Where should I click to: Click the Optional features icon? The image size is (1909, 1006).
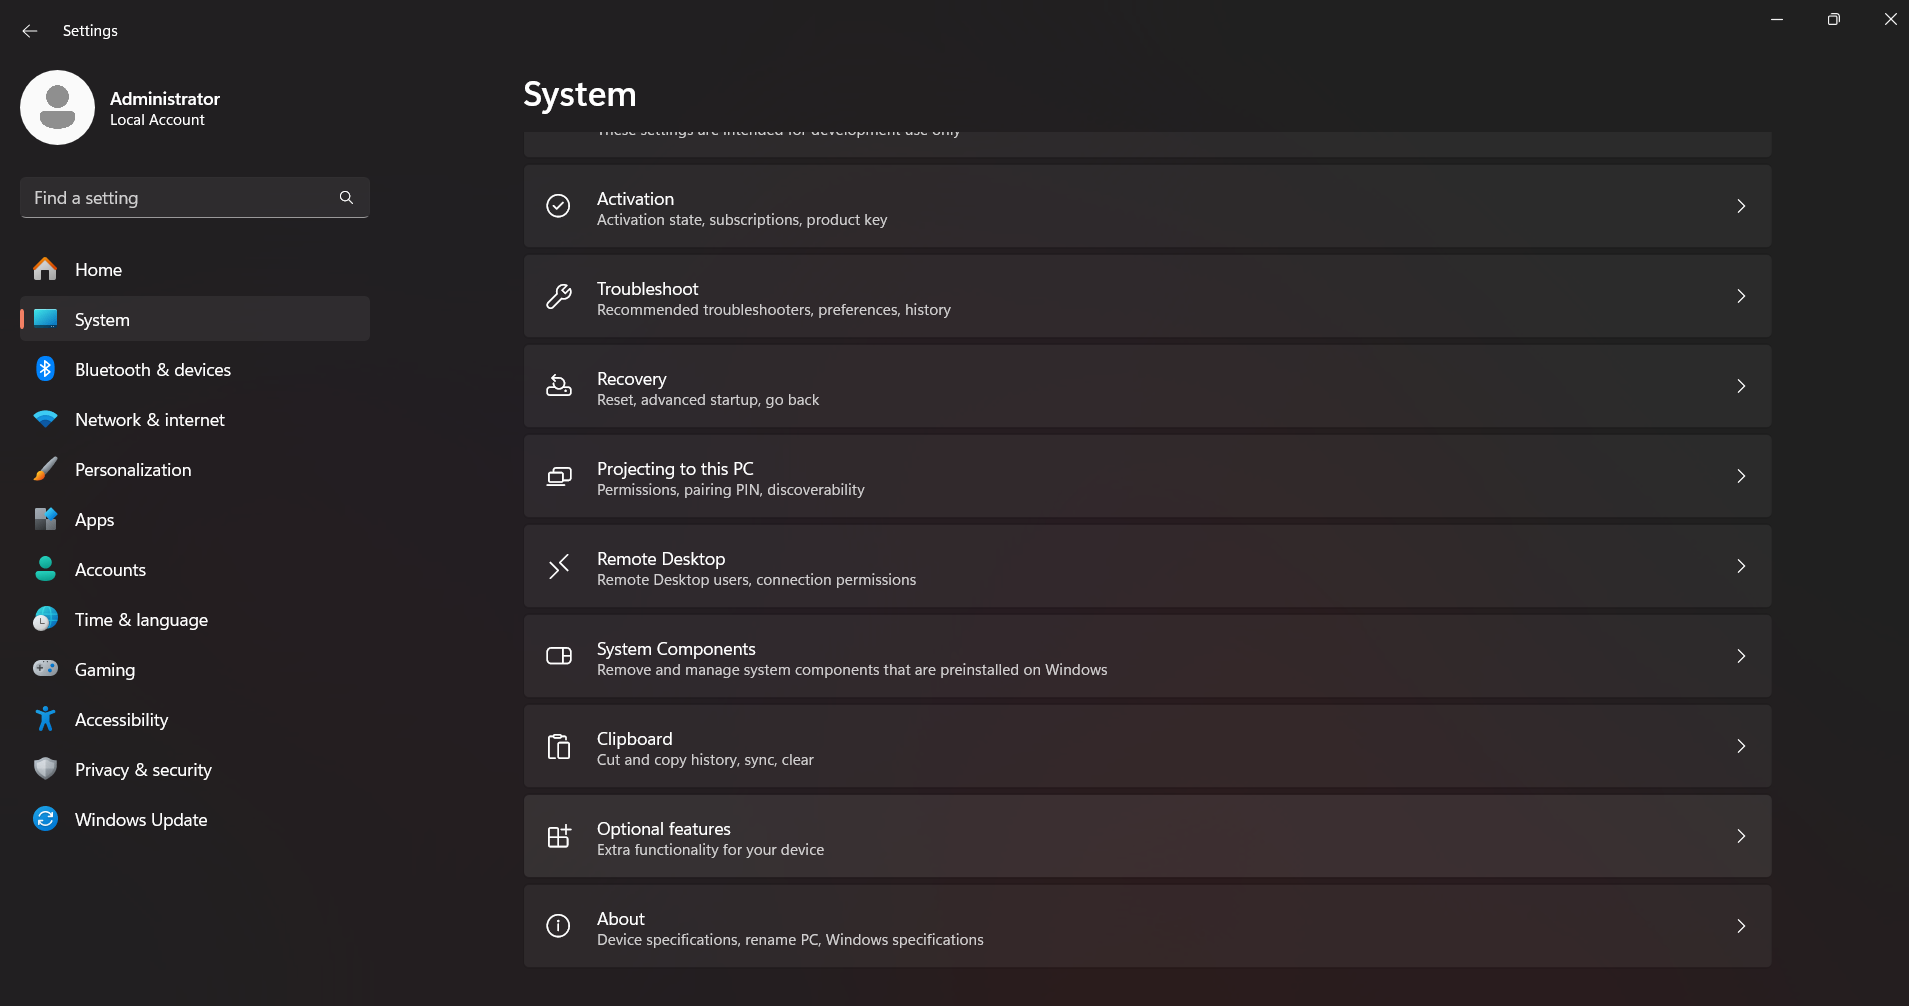pyautogui.click(x=558, y=837)
